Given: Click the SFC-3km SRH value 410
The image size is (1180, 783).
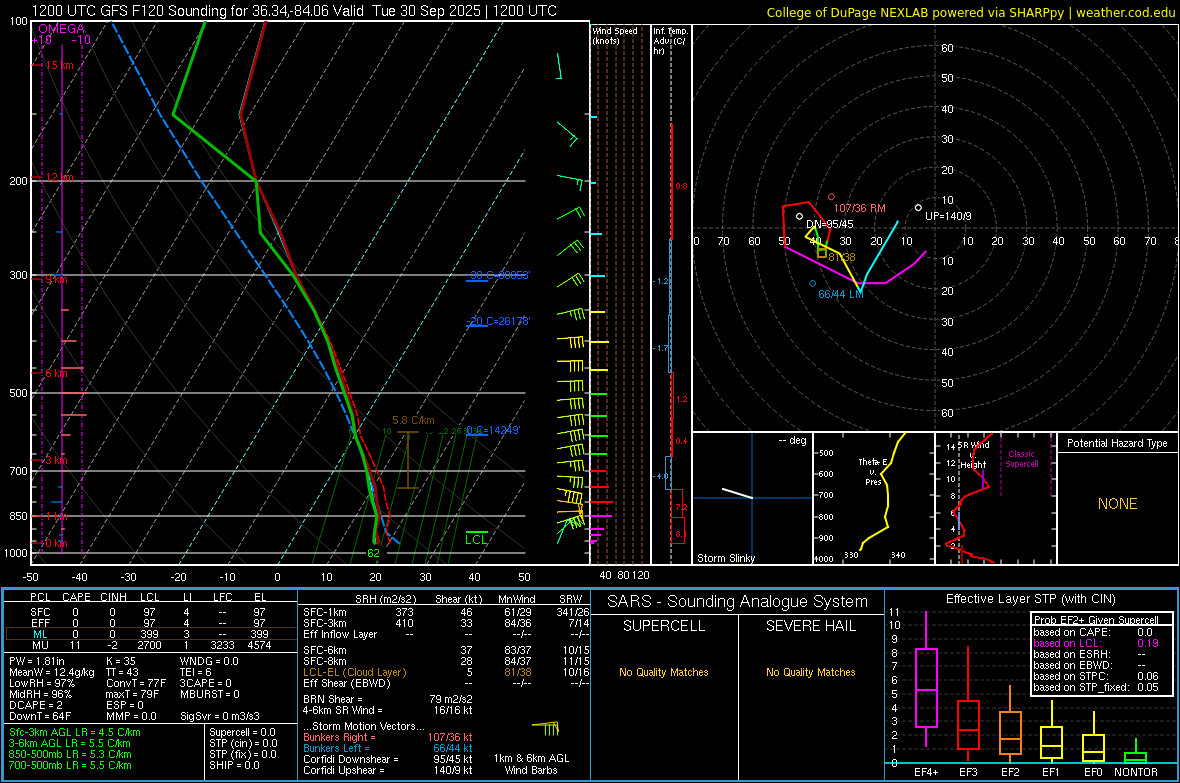Looking at the screenshot, I should click(404, 623).
